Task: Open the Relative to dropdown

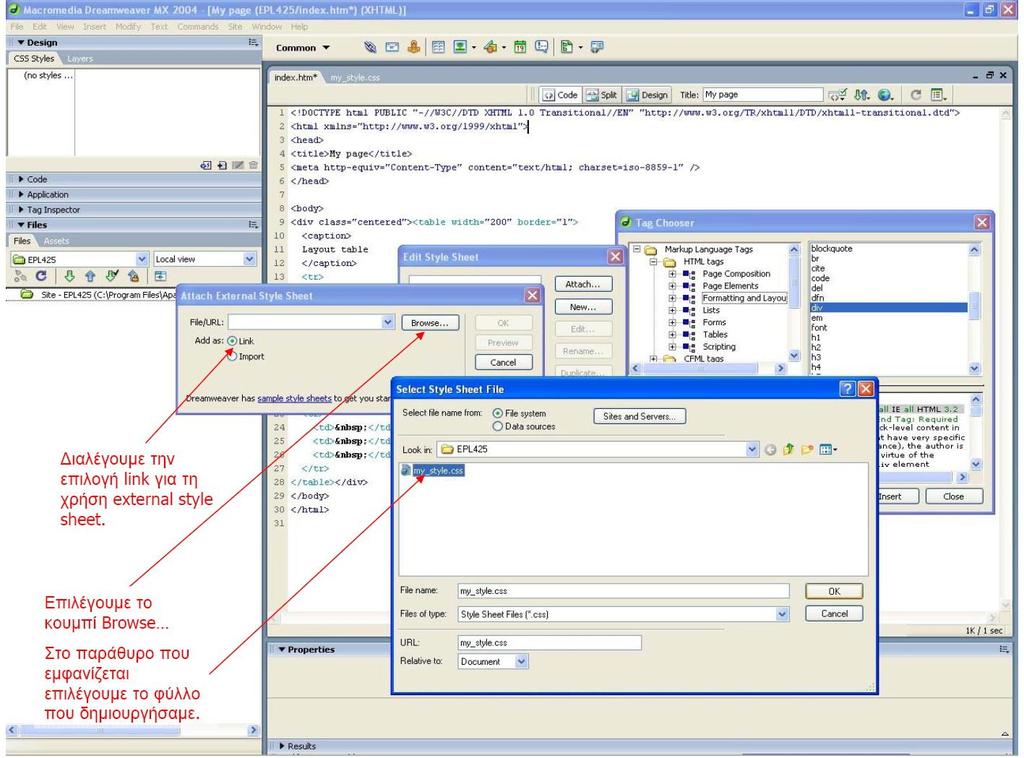Action: click(x=521, y=661)
